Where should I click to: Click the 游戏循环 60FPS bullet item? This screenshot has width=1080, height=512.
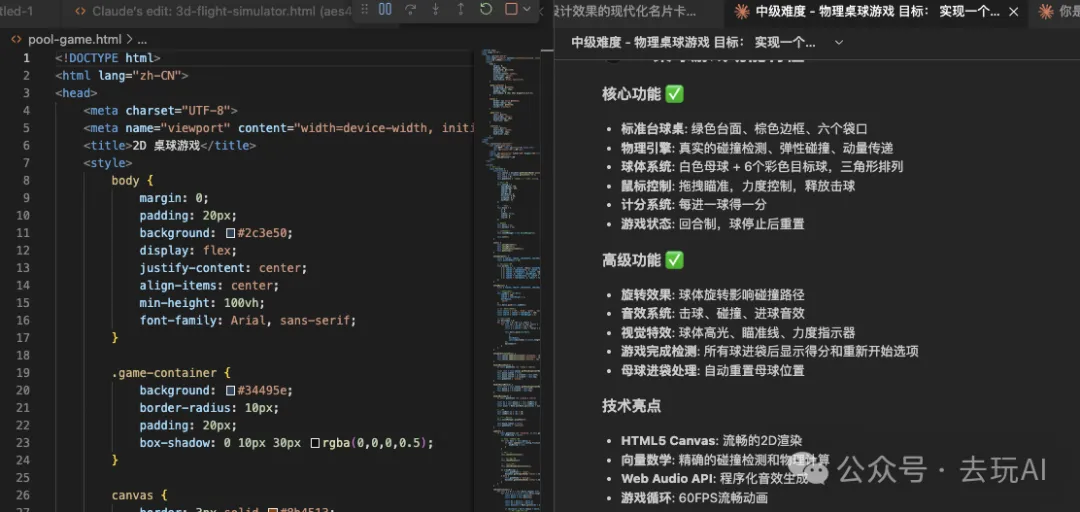tap(694, 498)
